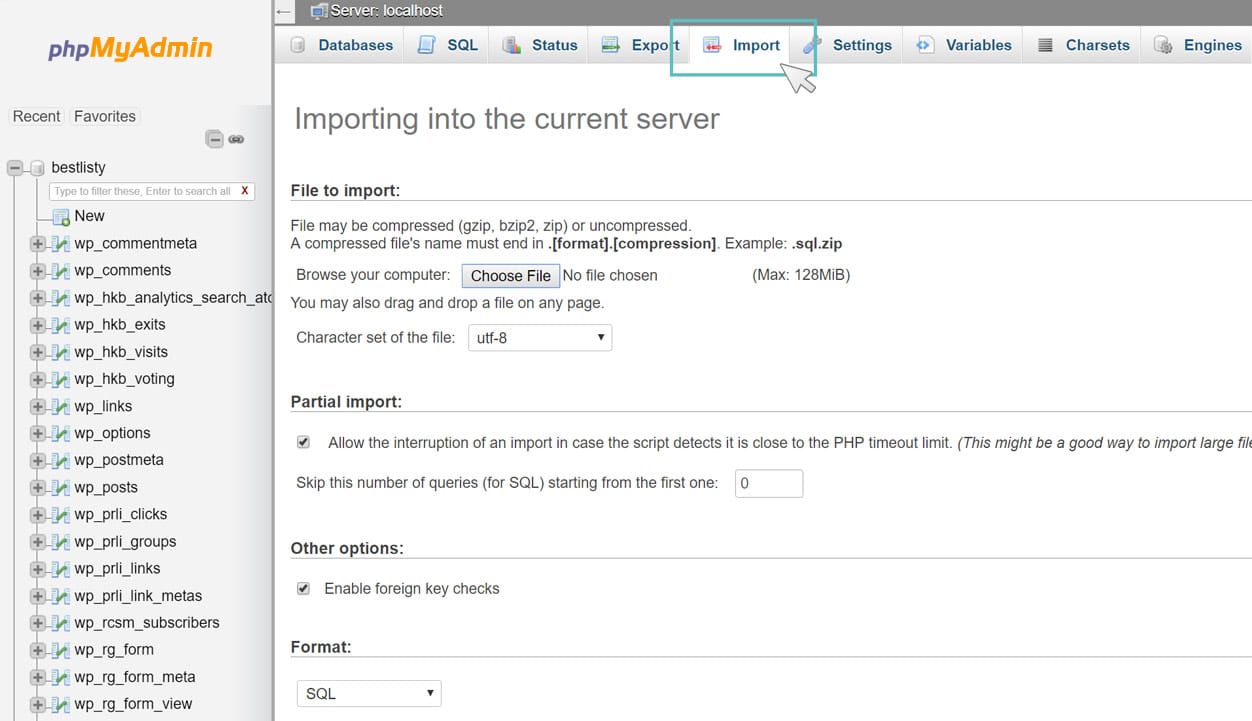Click the skip queries number field
The image size is (1252, 721).
769,483
